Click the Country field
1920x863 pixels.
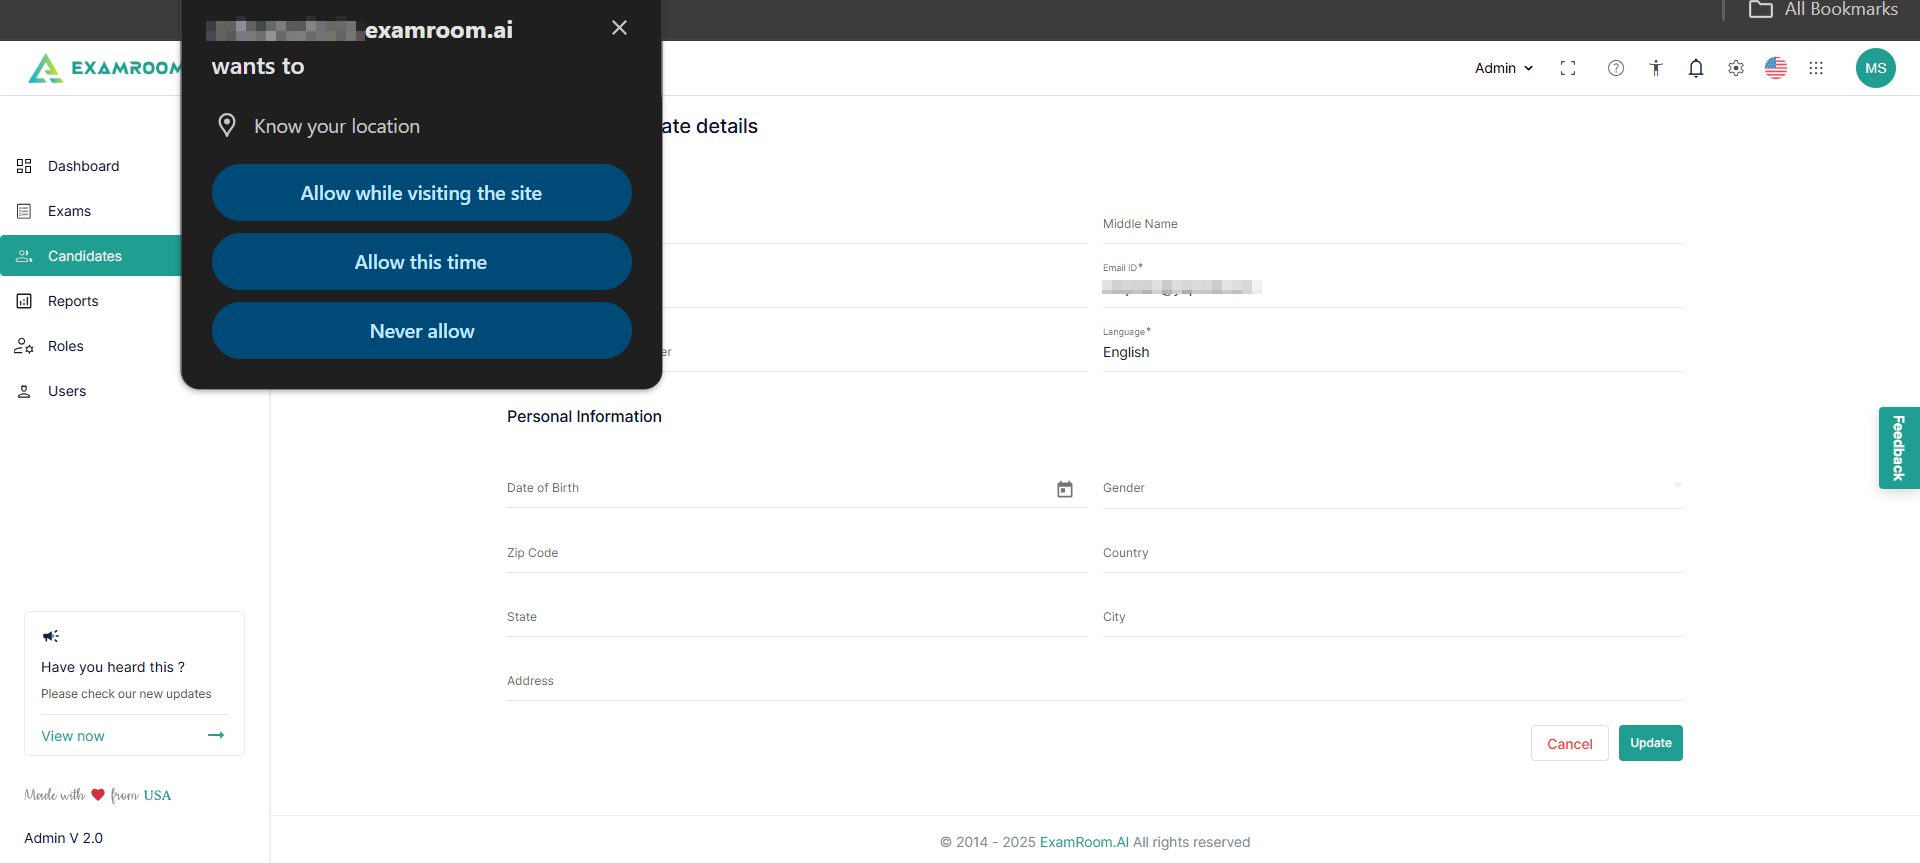pos(1393,553)
